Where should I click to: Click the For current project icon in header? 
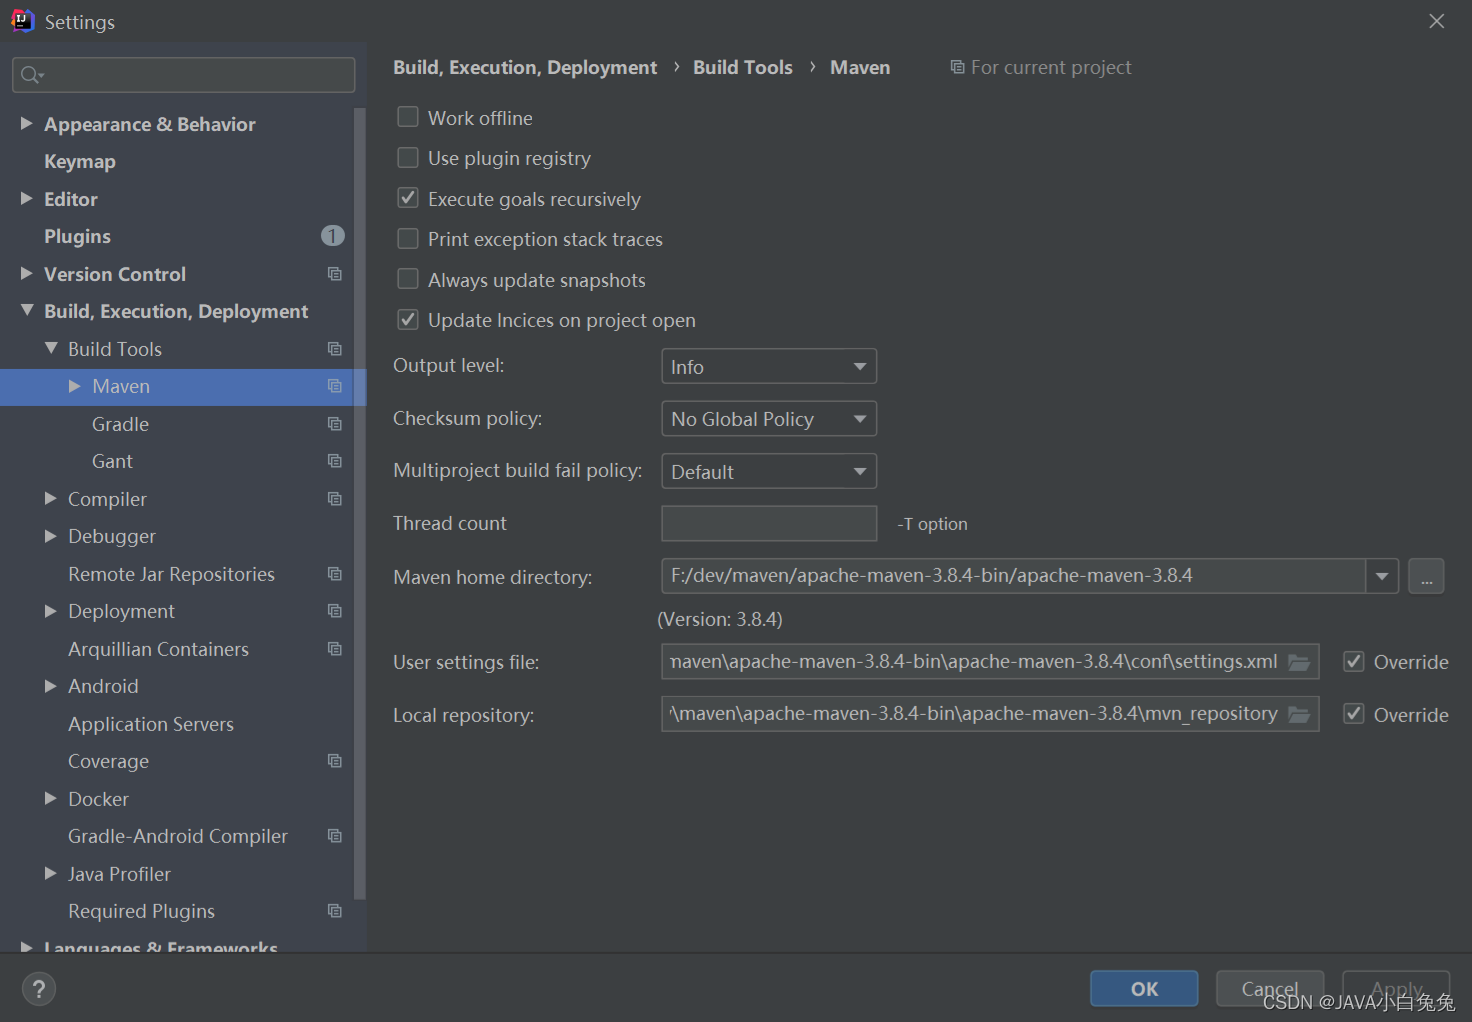tap(957, 67)
